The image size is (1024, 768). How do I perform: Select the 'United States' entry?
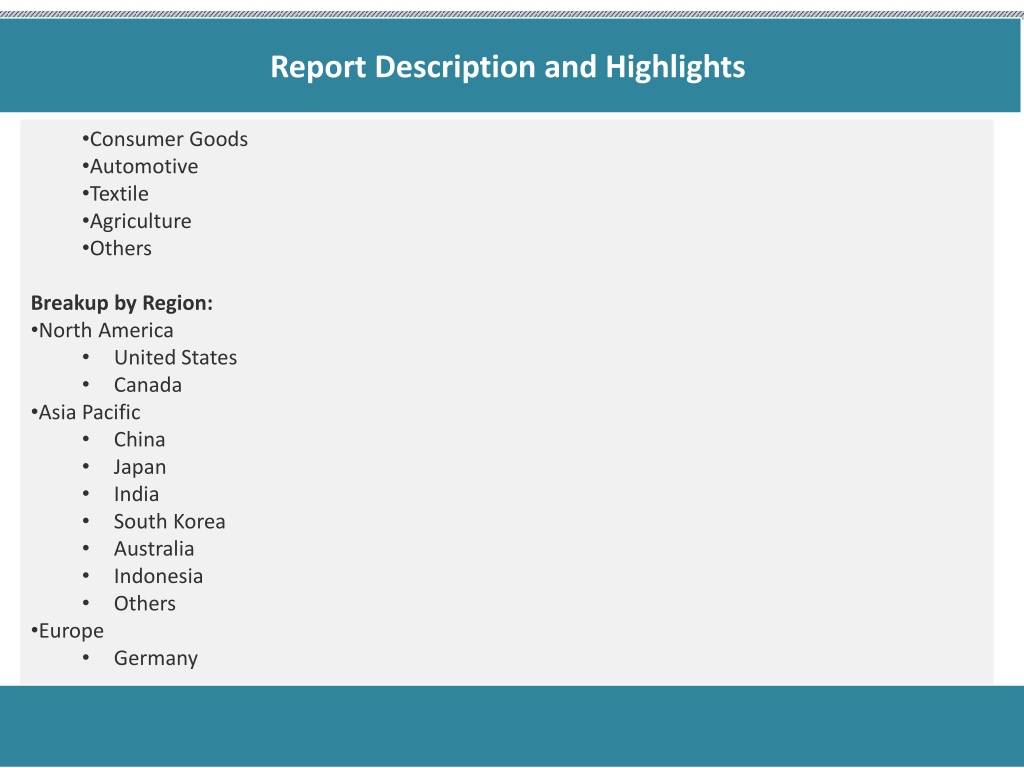tap(176, 358)
